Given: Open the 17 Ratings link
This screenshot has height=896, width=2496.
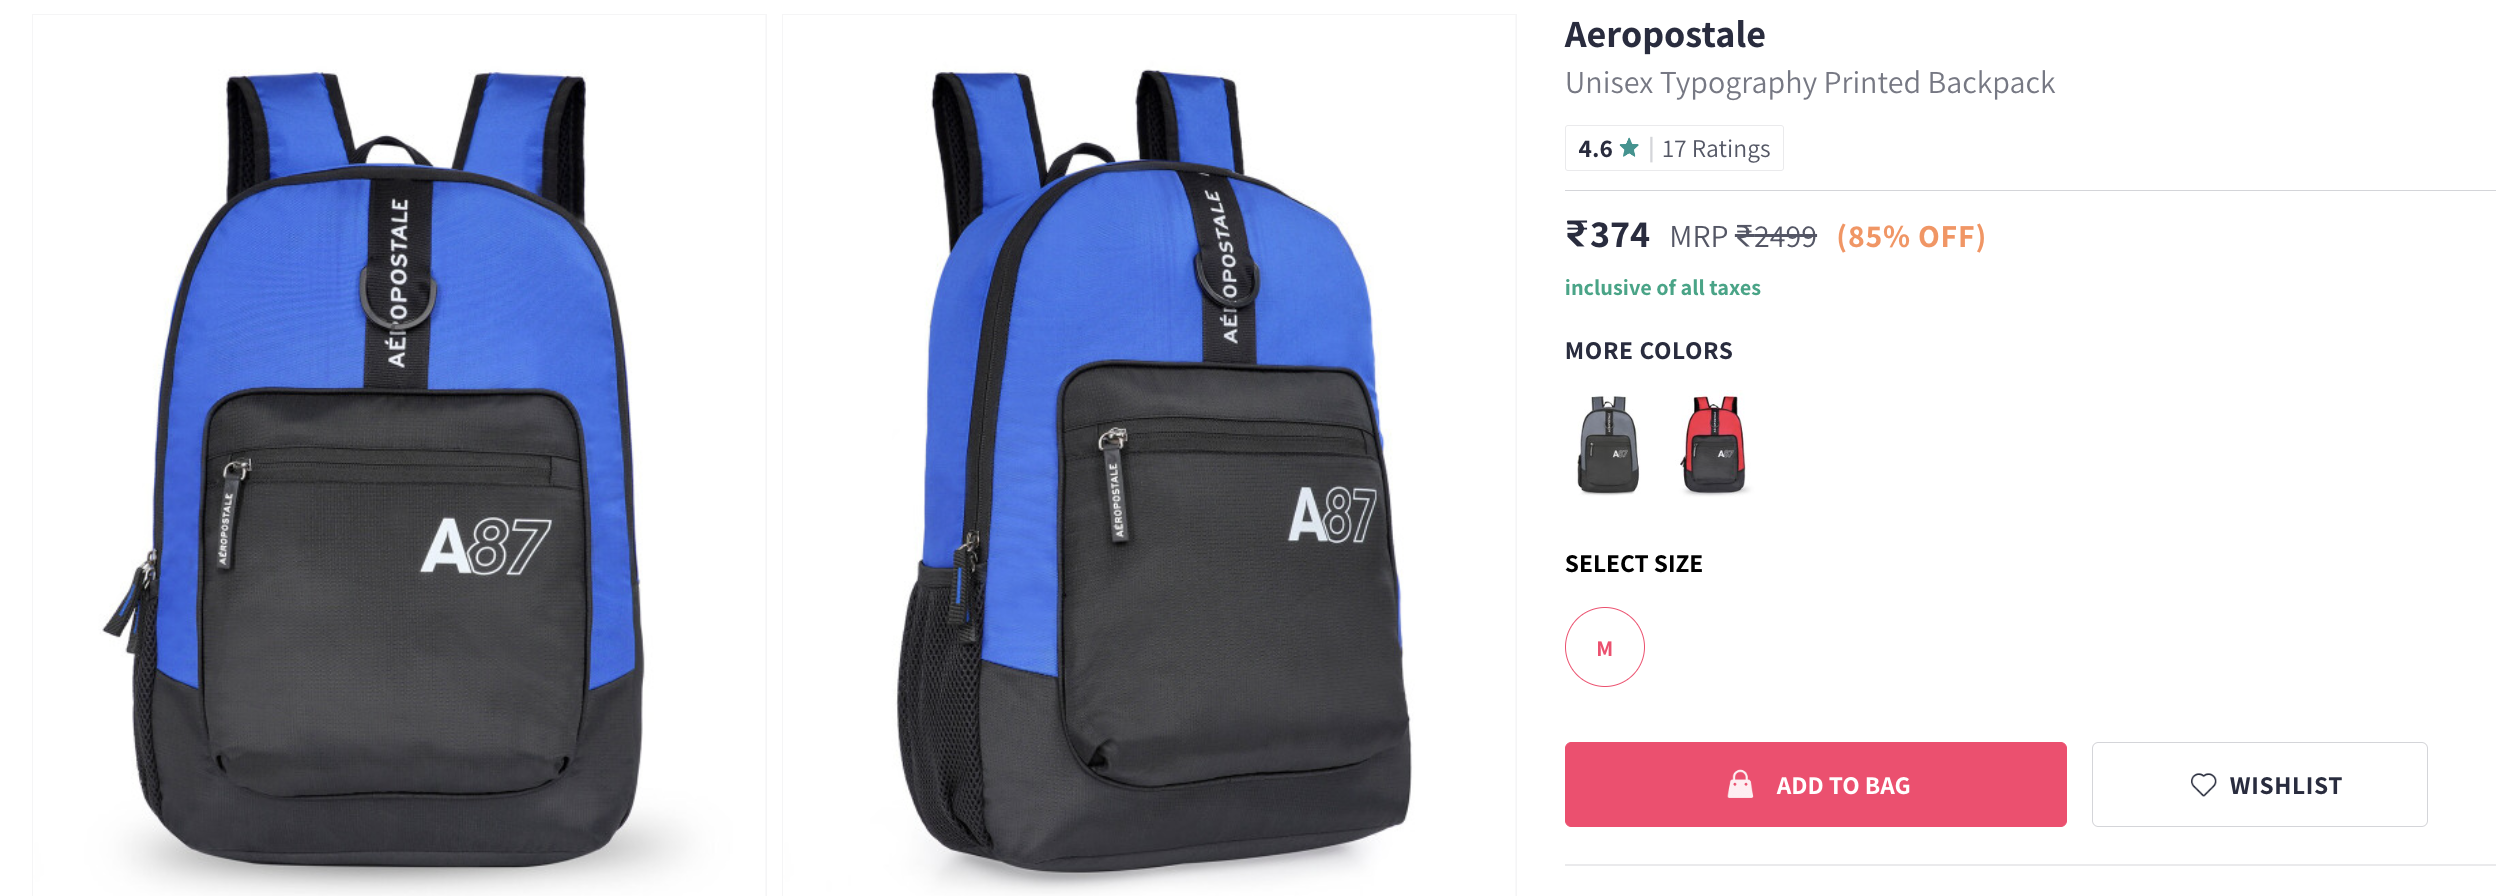Looking at the screenshot, I should coord(1716,149).
